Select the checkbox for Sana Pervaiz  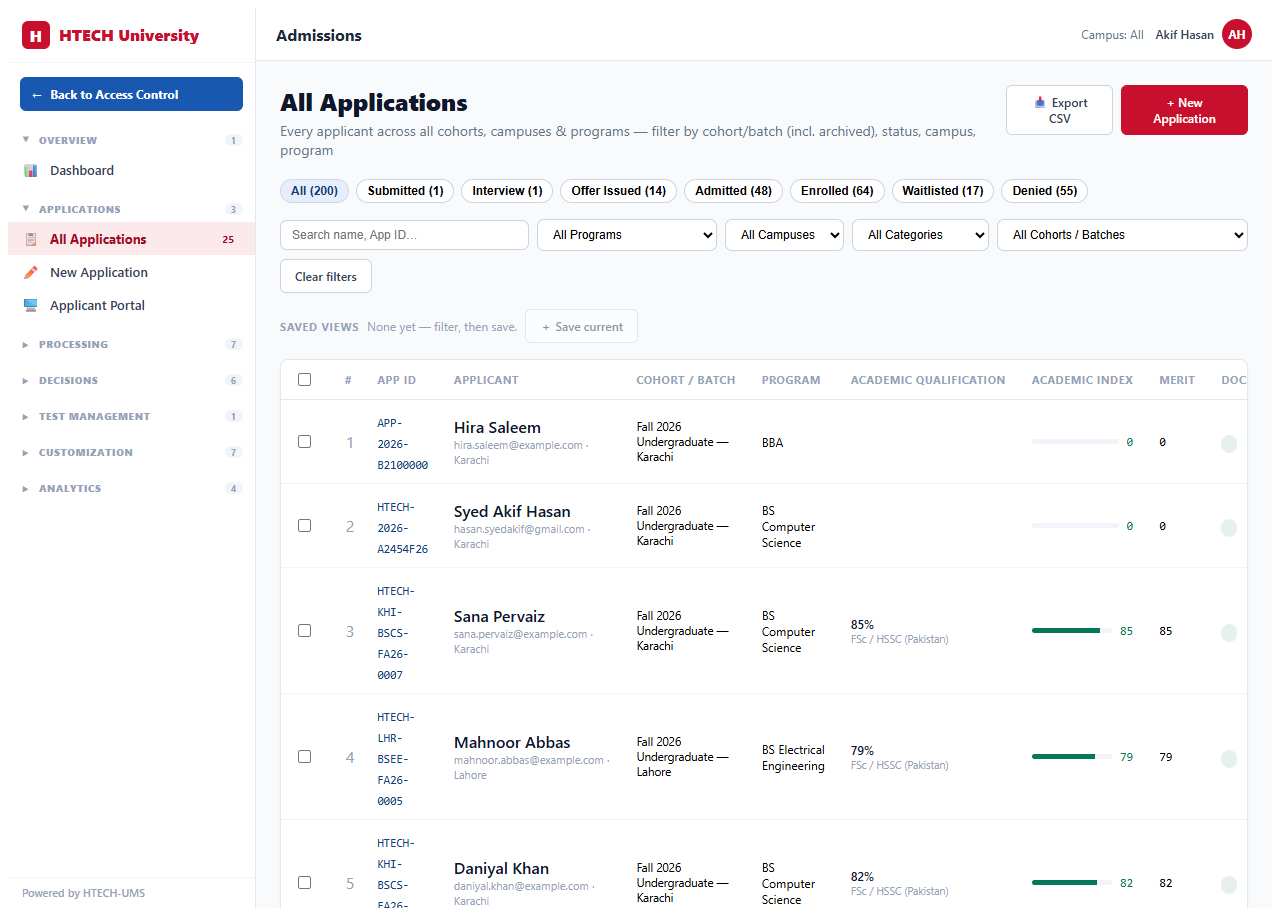coord(305,630)
